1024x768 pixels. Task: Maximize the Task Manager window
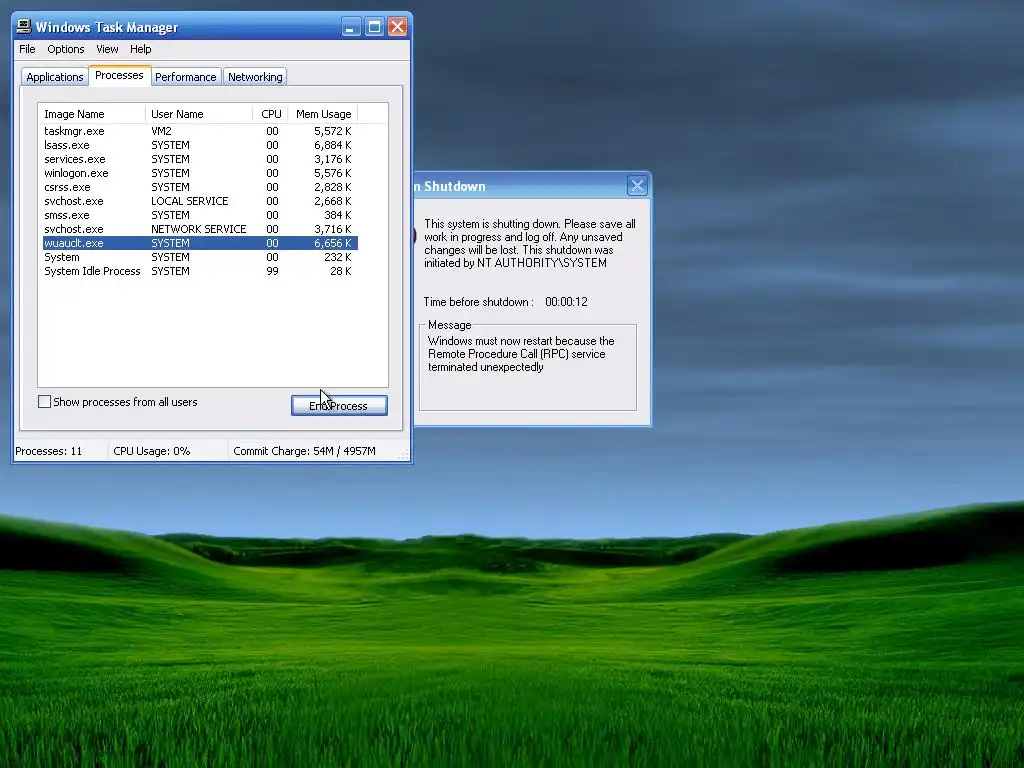[374, 27]
